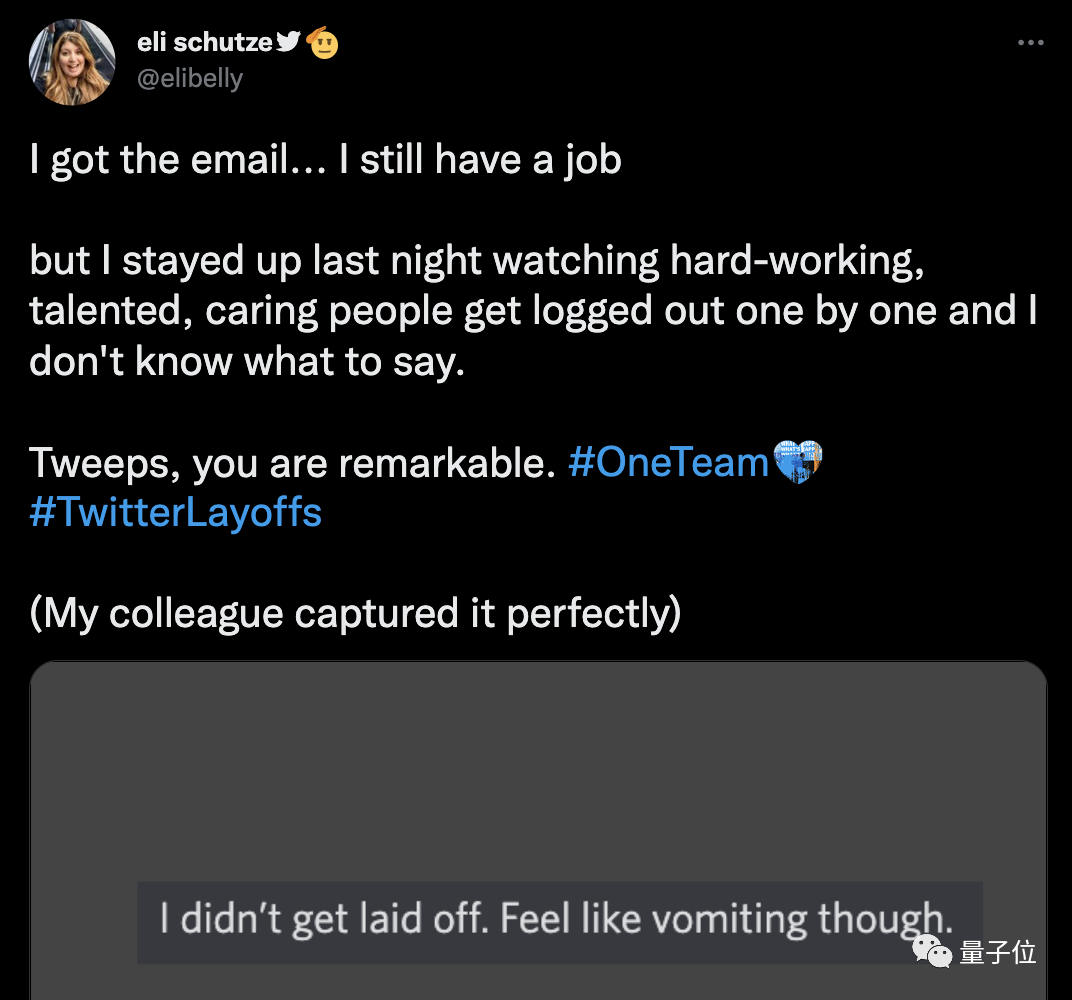1072x1000 pixels.
Task: Click the Twitter bird icon beside name
Action: pos(288,41)
